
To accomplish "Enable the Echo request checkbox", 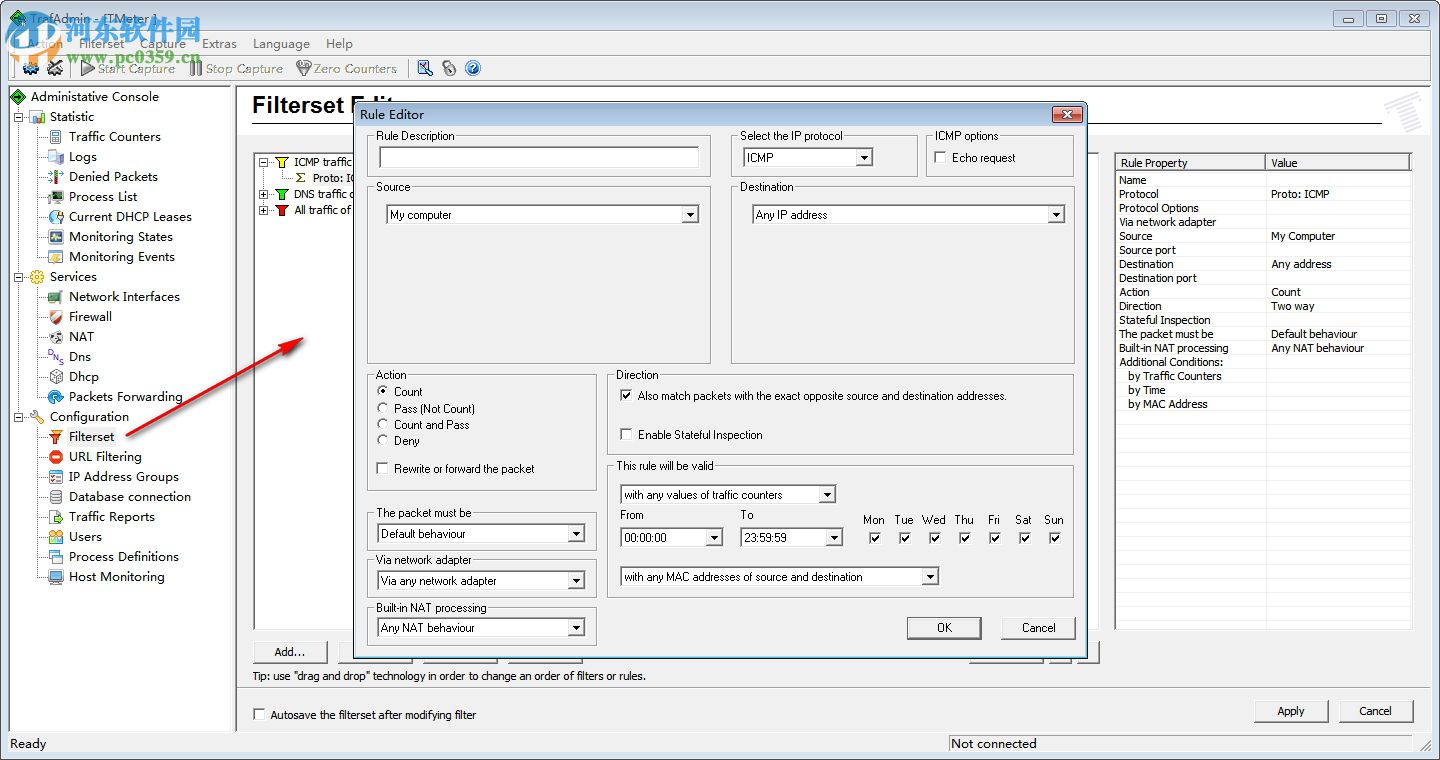I will click(940, 158).
